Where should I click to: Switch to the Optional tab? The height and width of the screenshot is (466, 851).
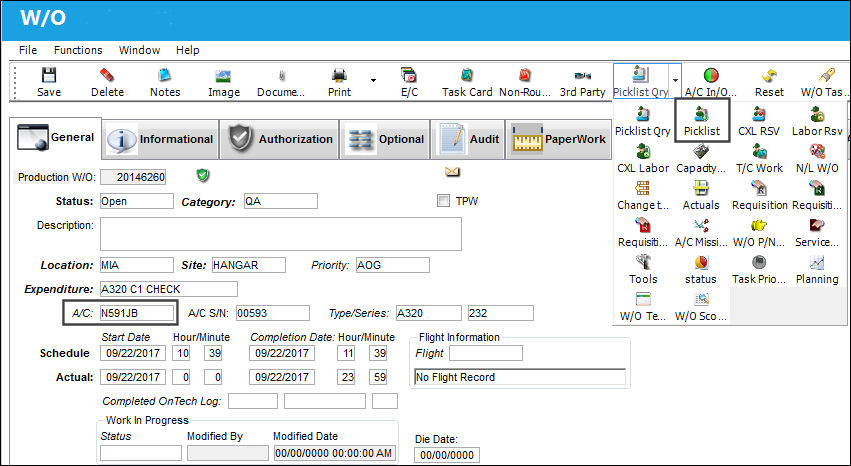pos(385,139)
